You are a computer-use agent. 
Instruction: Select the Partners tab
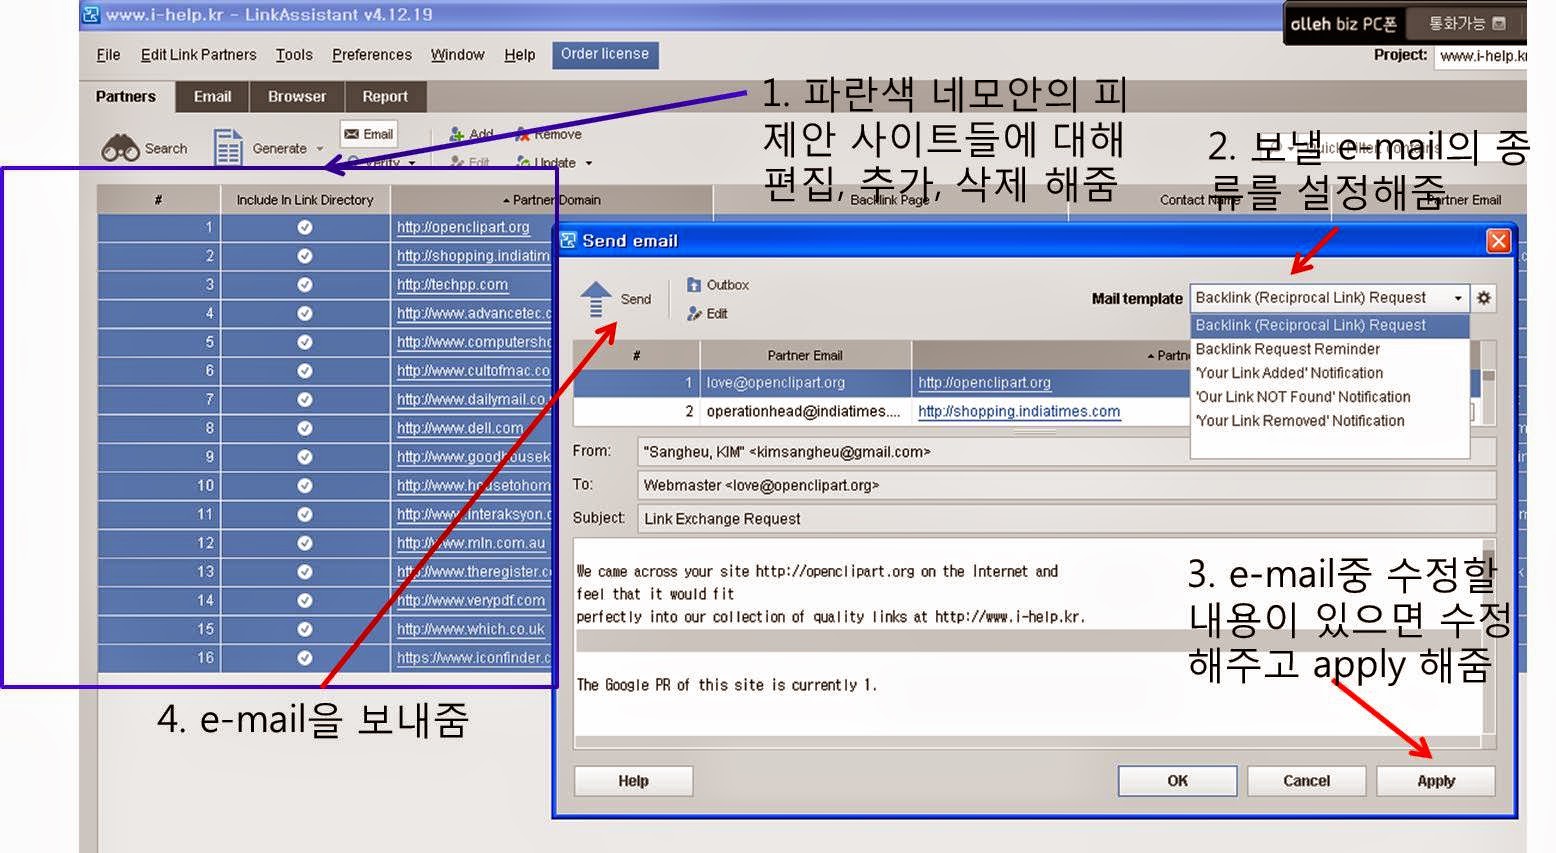point(126,97)
